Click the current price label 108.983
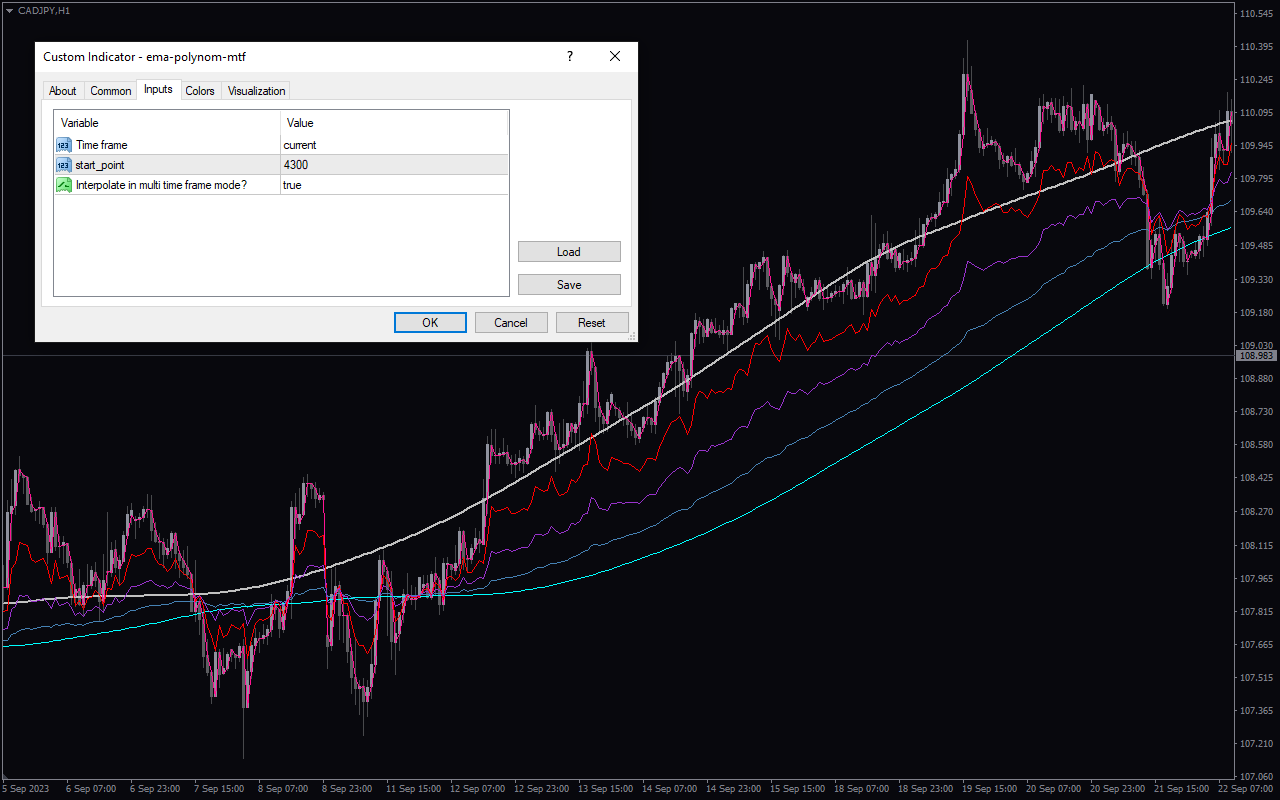This screenshot has height=800, width=1280. pos(1257,356)
